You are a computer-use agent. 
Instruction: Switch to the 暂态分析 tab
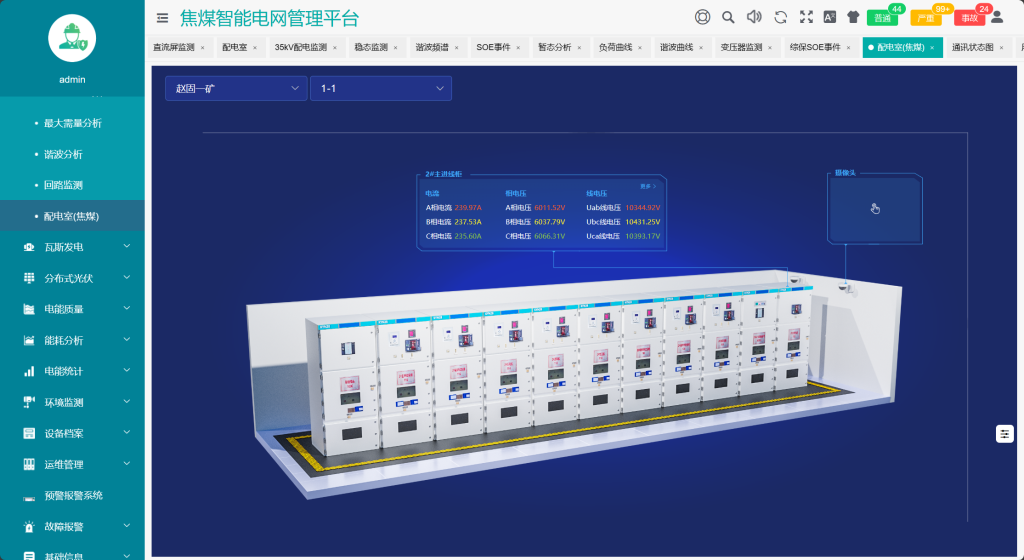[560, 48]
